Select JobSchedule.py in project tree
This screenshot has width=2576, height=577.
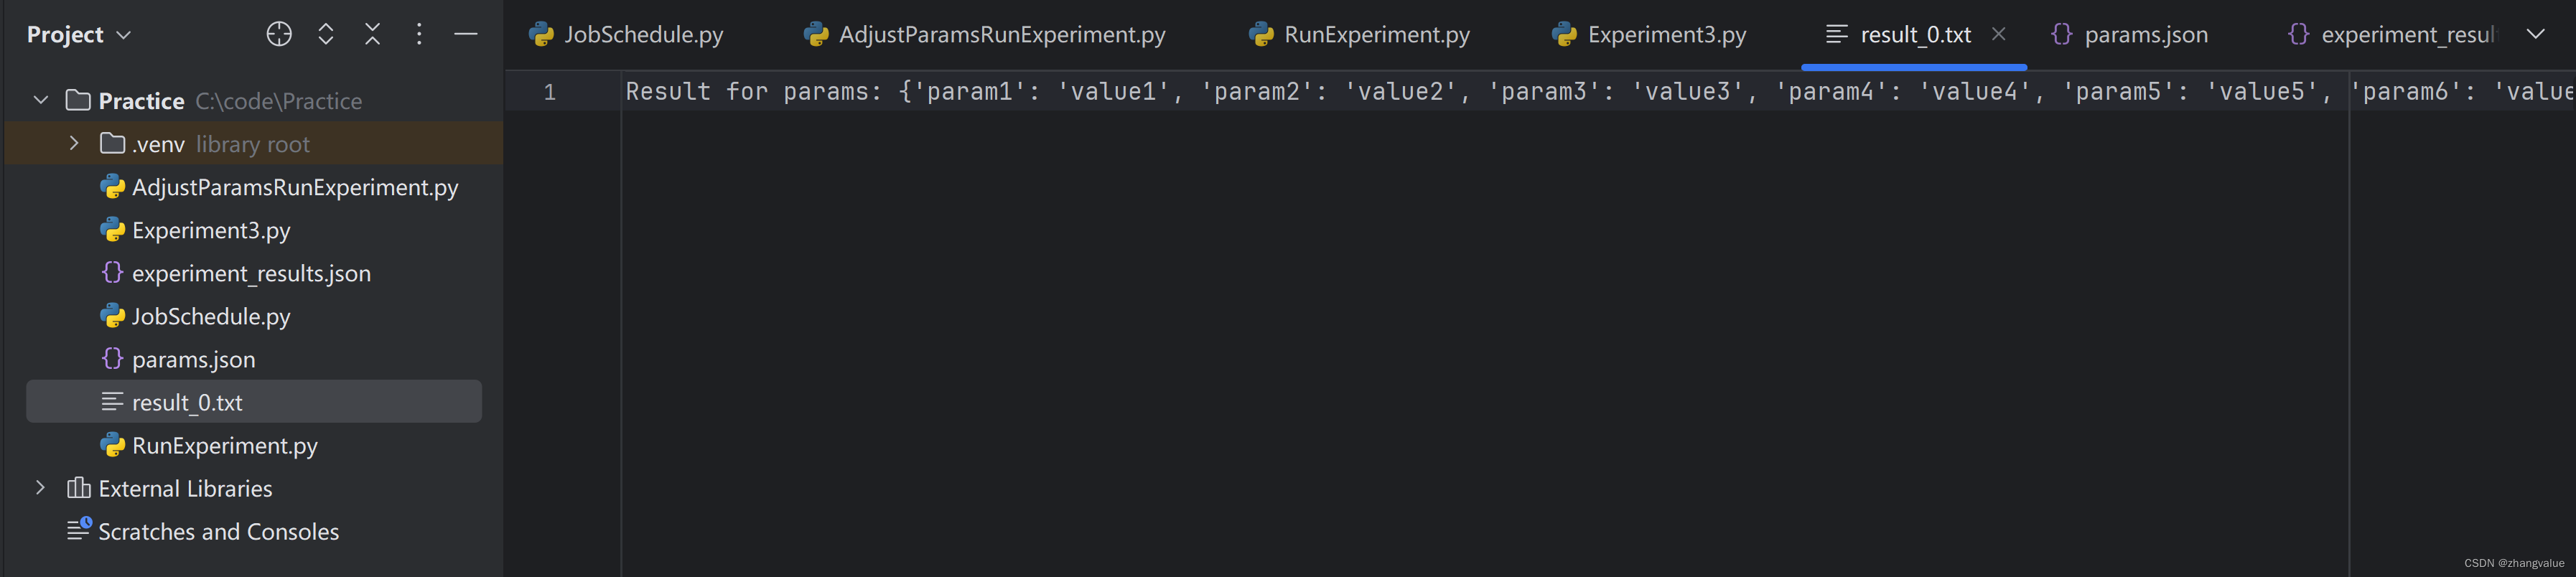[211, 316]
